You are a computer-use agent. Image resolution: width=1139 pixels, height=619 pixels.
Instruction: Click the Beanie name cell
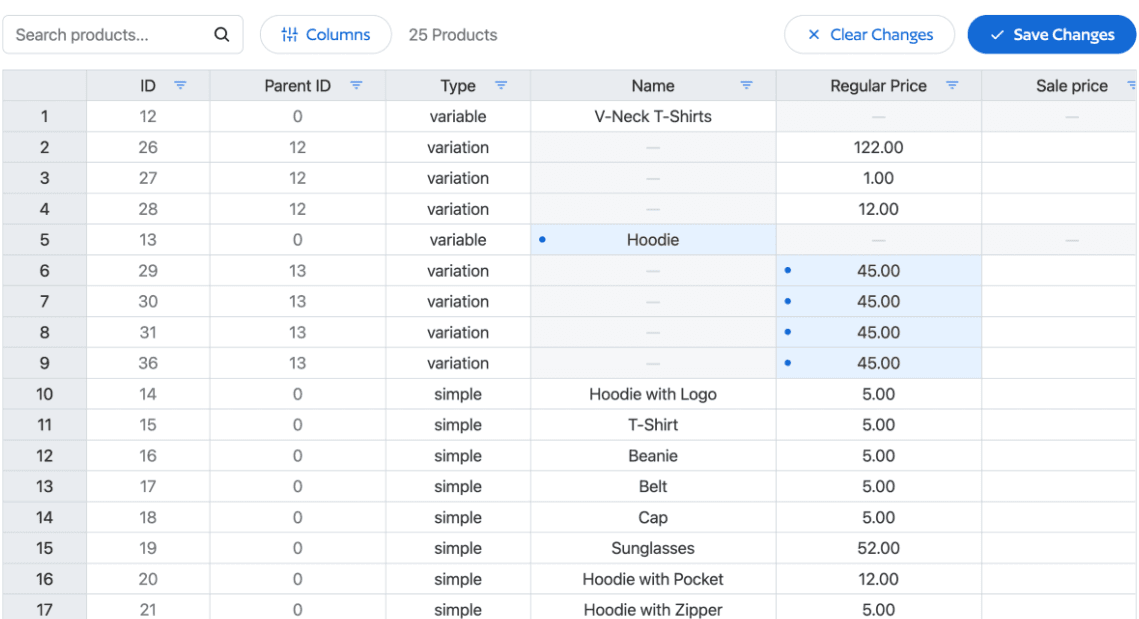pyautogui.click(x=653, y=456)
